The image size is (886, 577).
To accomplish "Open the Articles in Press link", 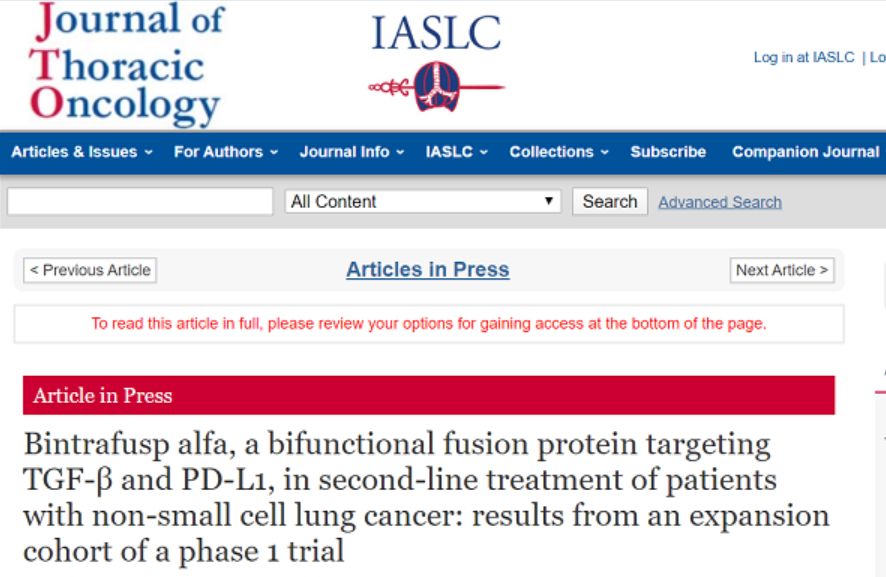I will click(427, 270).
